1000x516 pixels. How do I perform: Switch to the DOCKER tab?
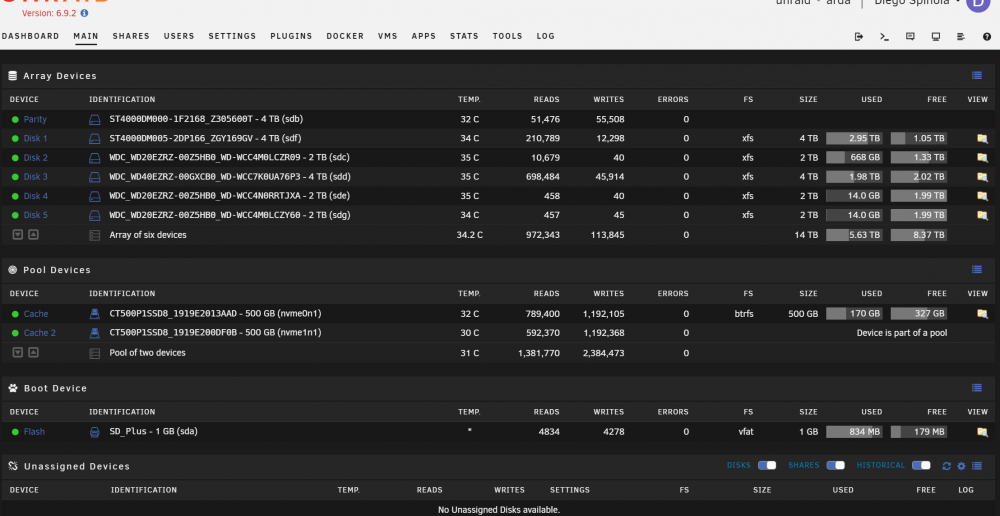345,36
